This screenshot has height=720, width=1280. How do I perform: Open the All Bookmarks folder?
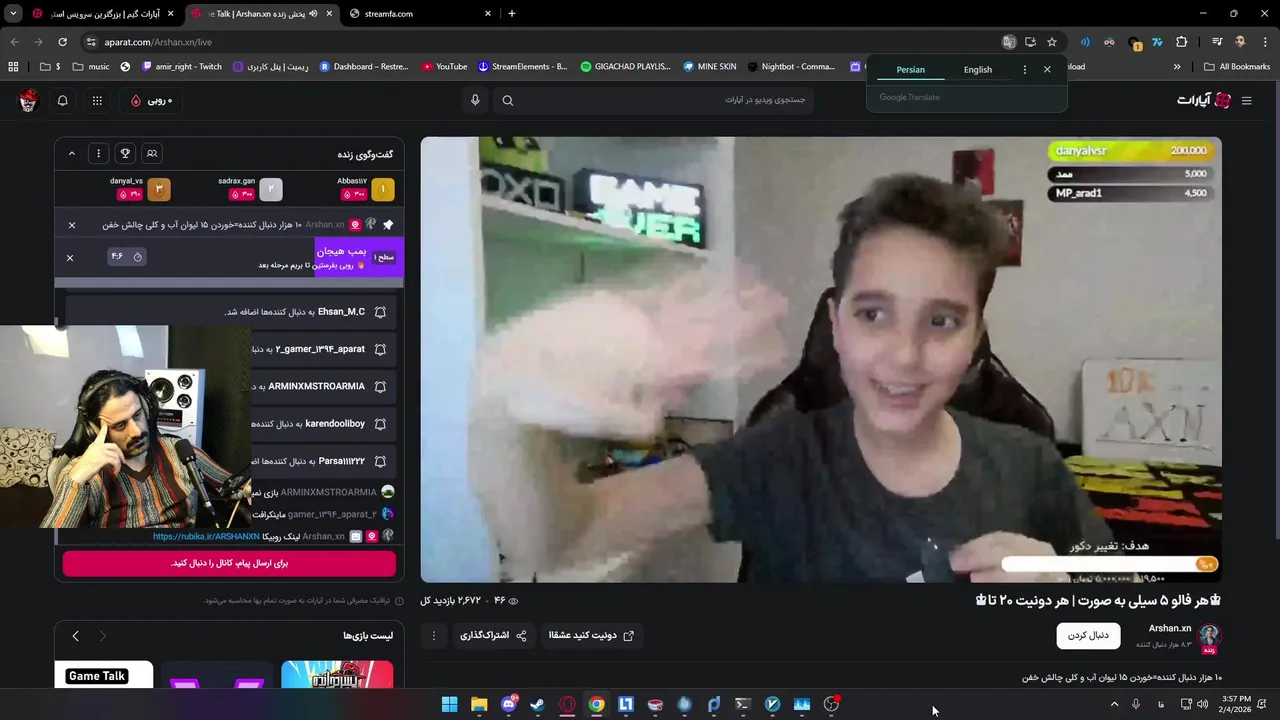[x=1237, y=67]
